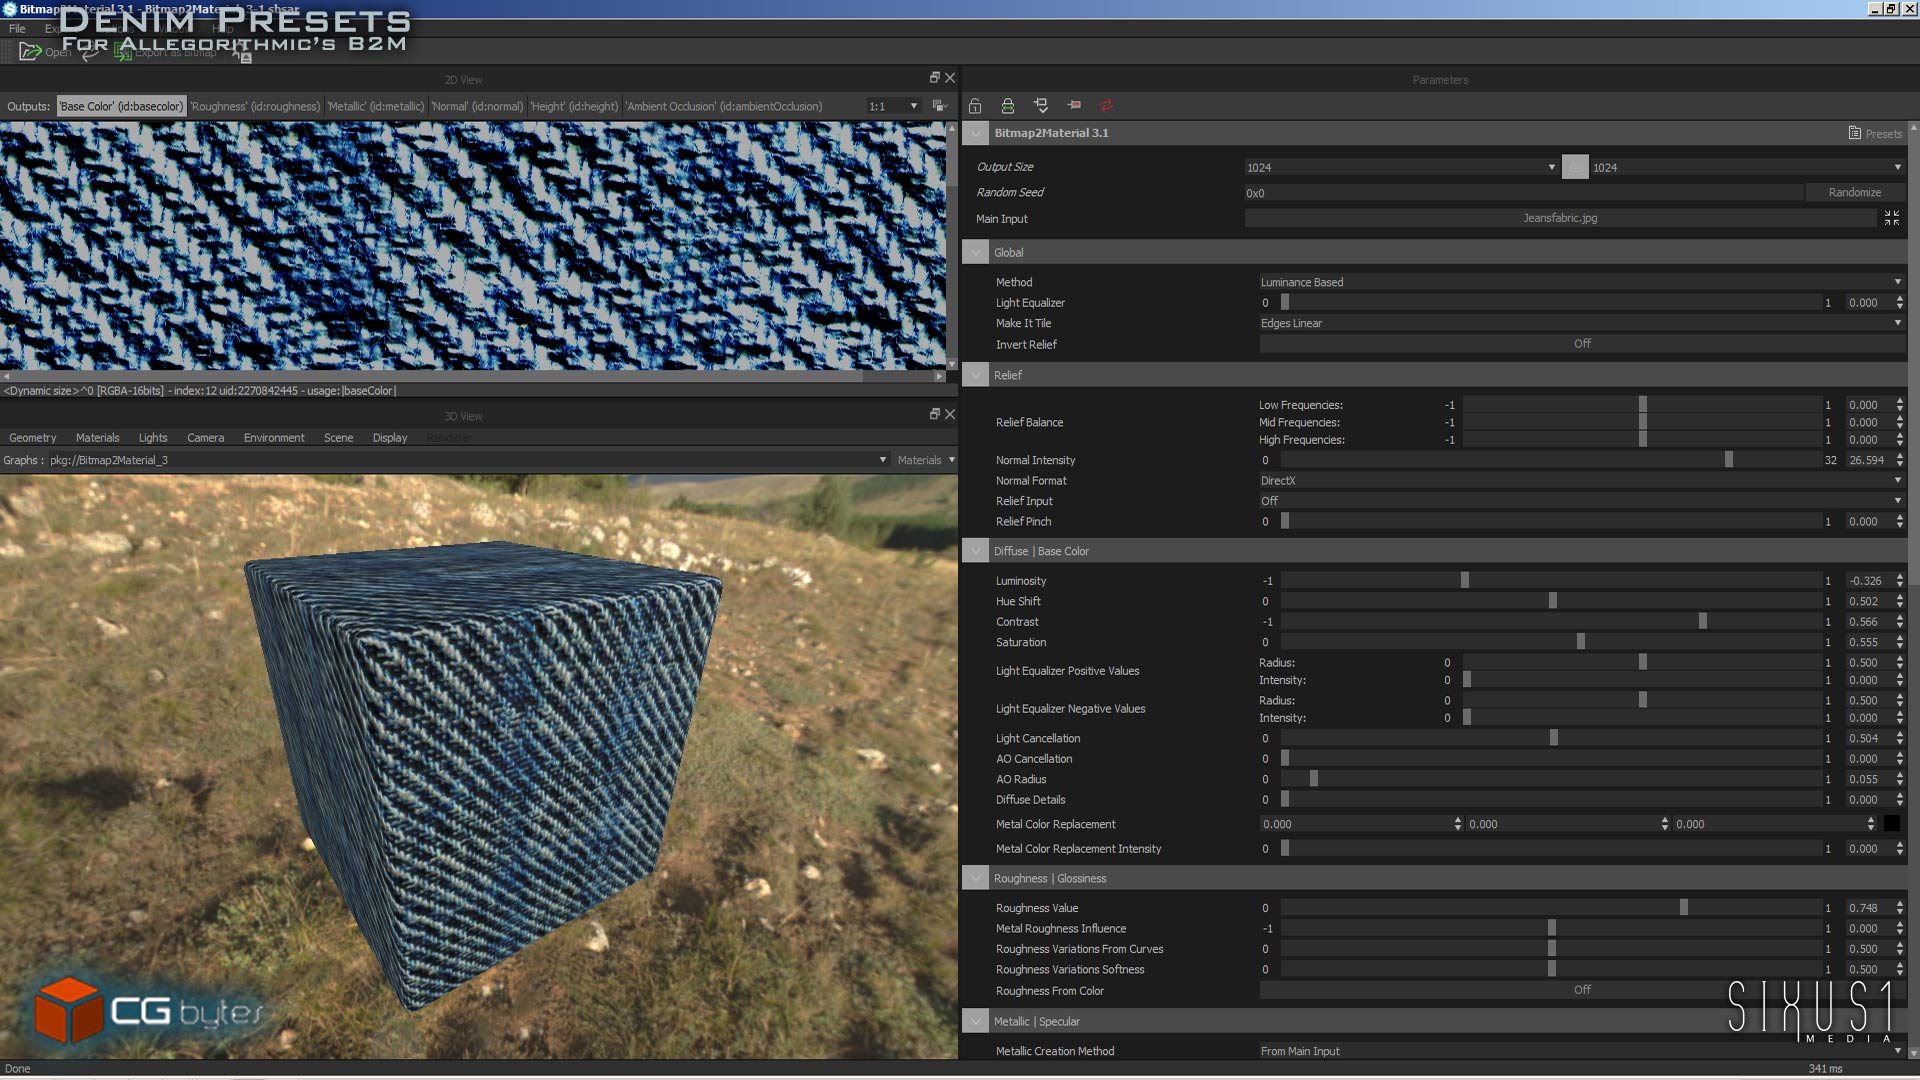Viewport: 1920px width, 1080px height.
Task: Open the Geometry menu in 3D View
Action: pyautogui.click(x=33, y=438)
